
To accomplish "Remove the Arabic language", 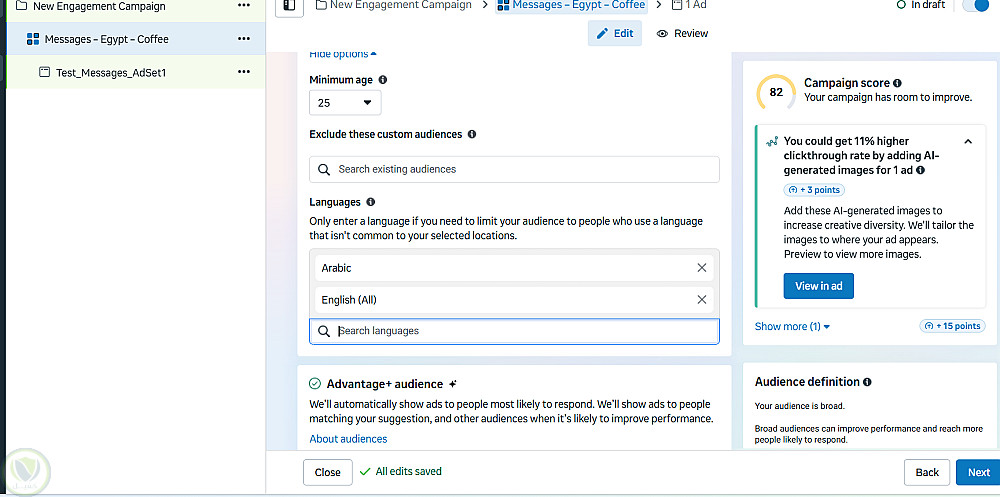I will click(701, 268).
